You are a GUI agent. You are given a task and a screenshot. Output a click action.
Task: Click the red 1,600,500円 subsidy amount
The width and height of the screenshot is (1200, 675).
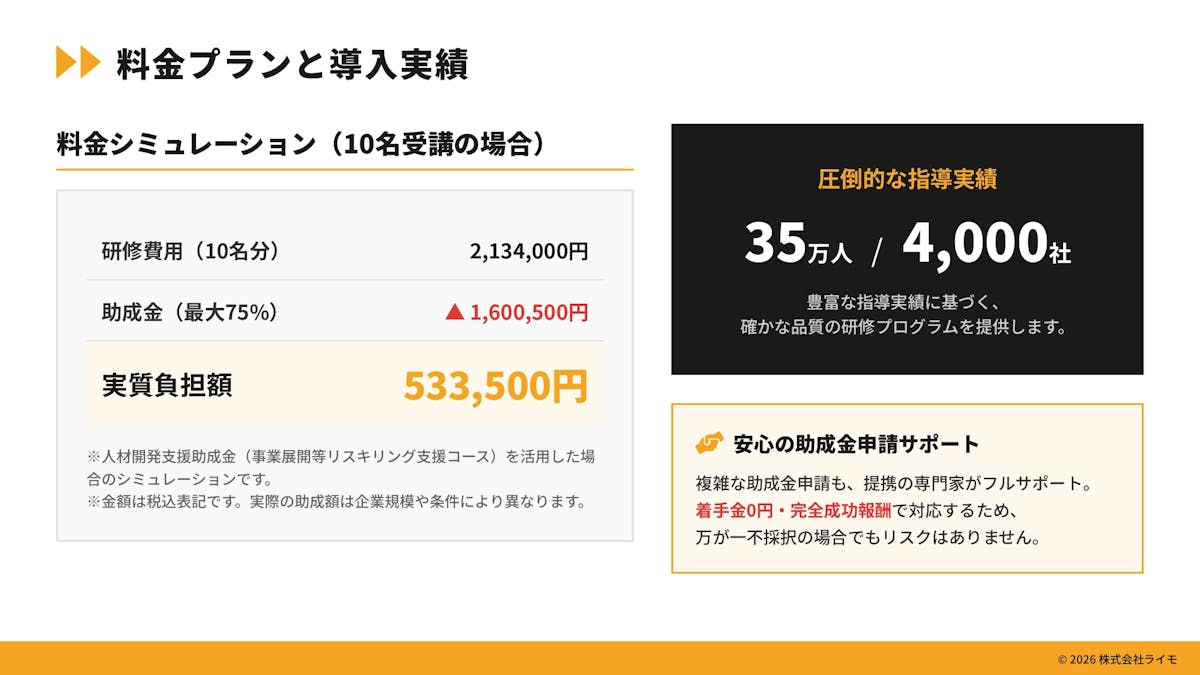click(x=529, y=313)
